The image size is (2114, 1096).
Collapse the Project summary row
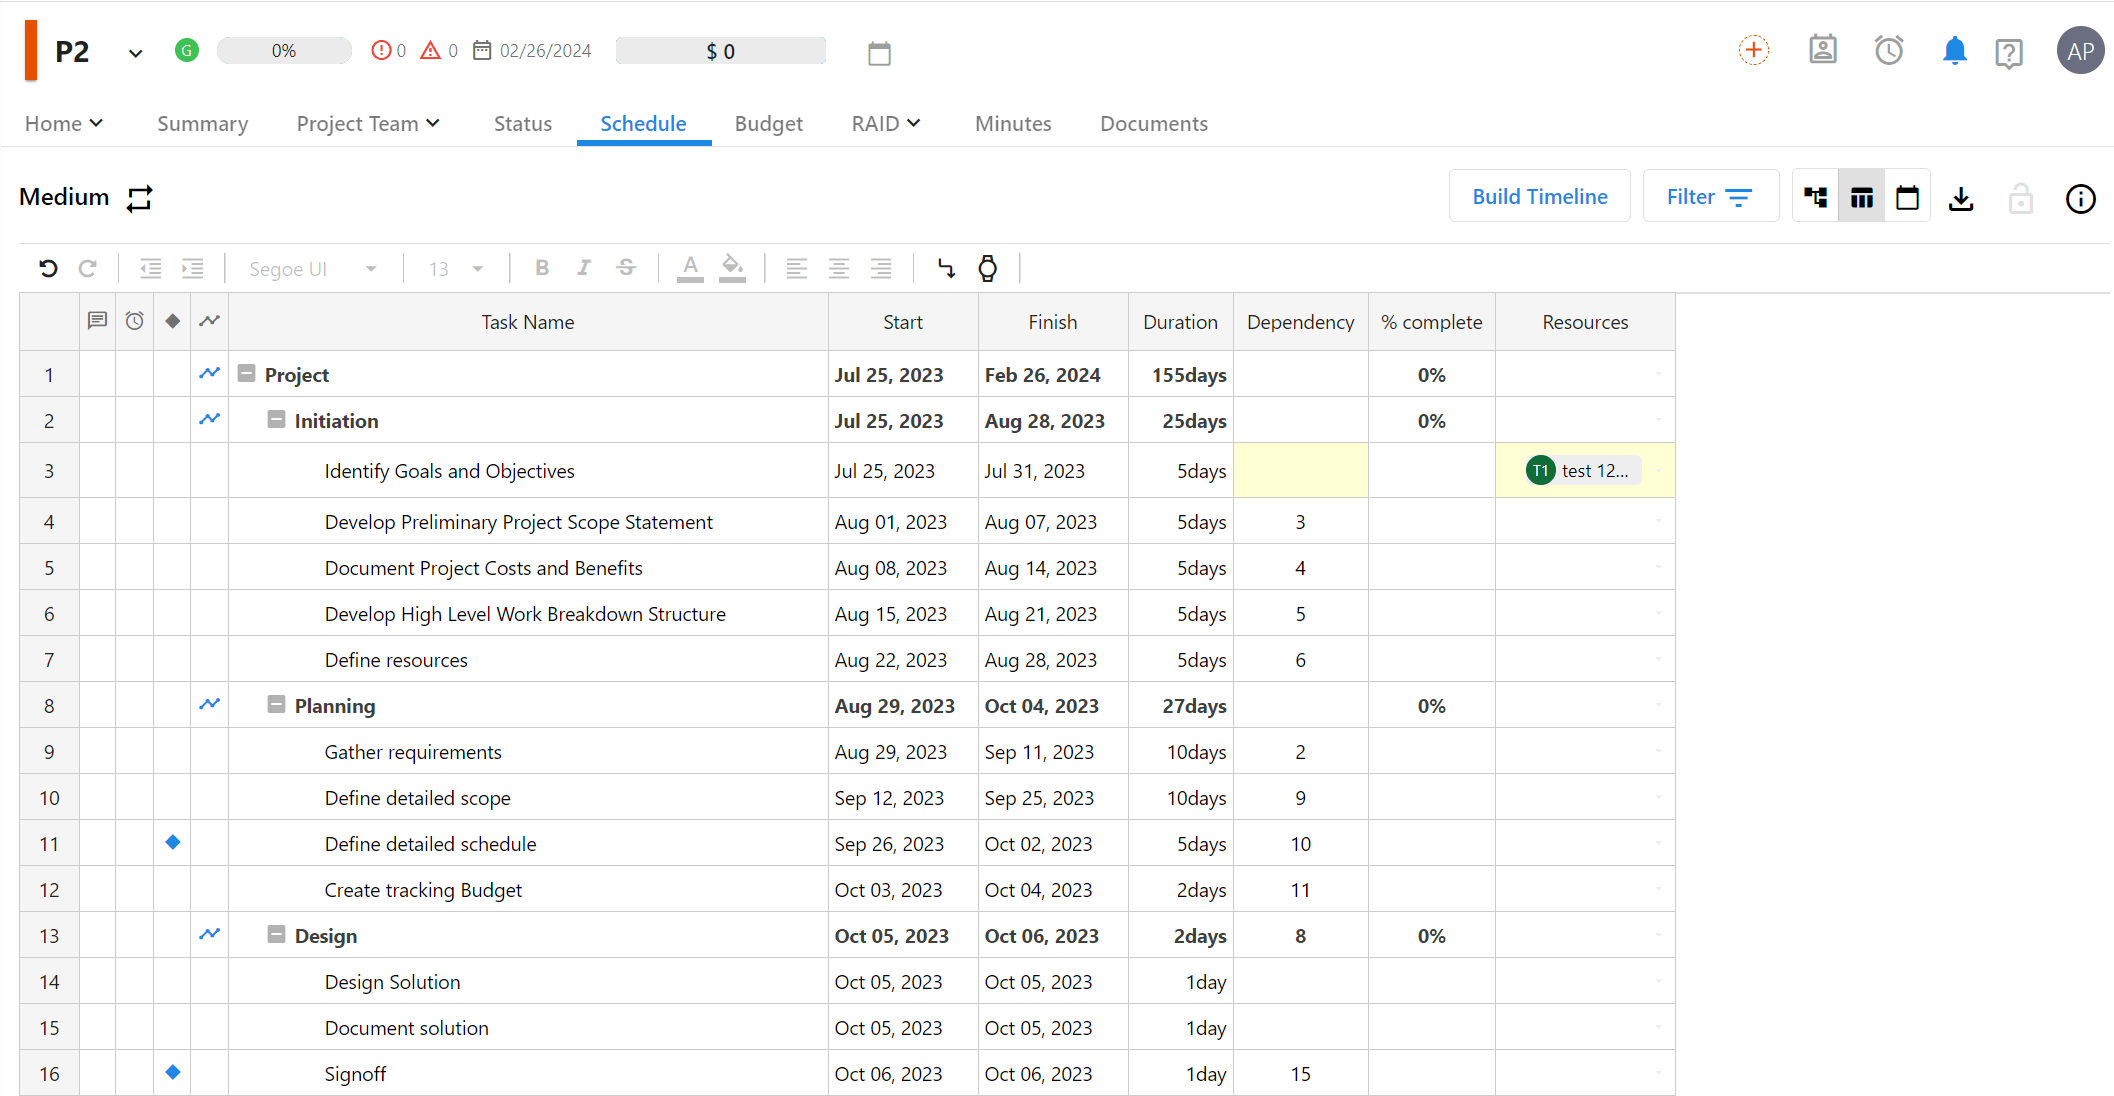tap(246, 373)
